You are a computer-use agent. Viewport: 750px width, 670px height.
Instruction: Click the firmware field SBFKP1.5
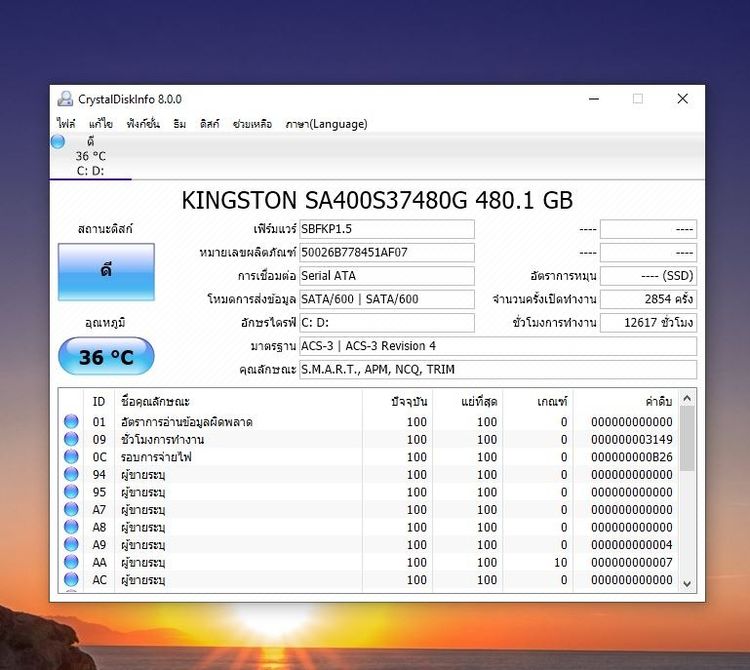[x=387, y=229]
